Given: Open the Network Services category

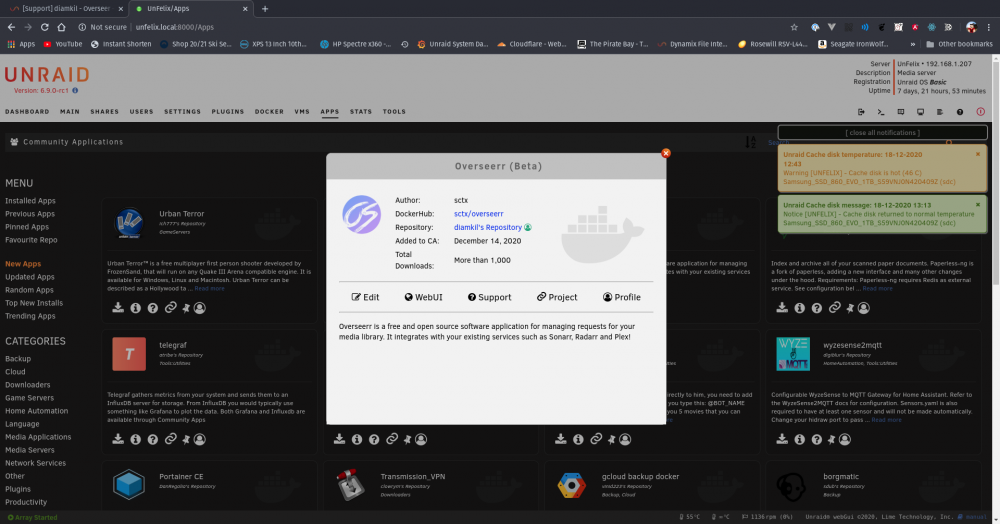Looking at the screenshot, I should point(35,463).
